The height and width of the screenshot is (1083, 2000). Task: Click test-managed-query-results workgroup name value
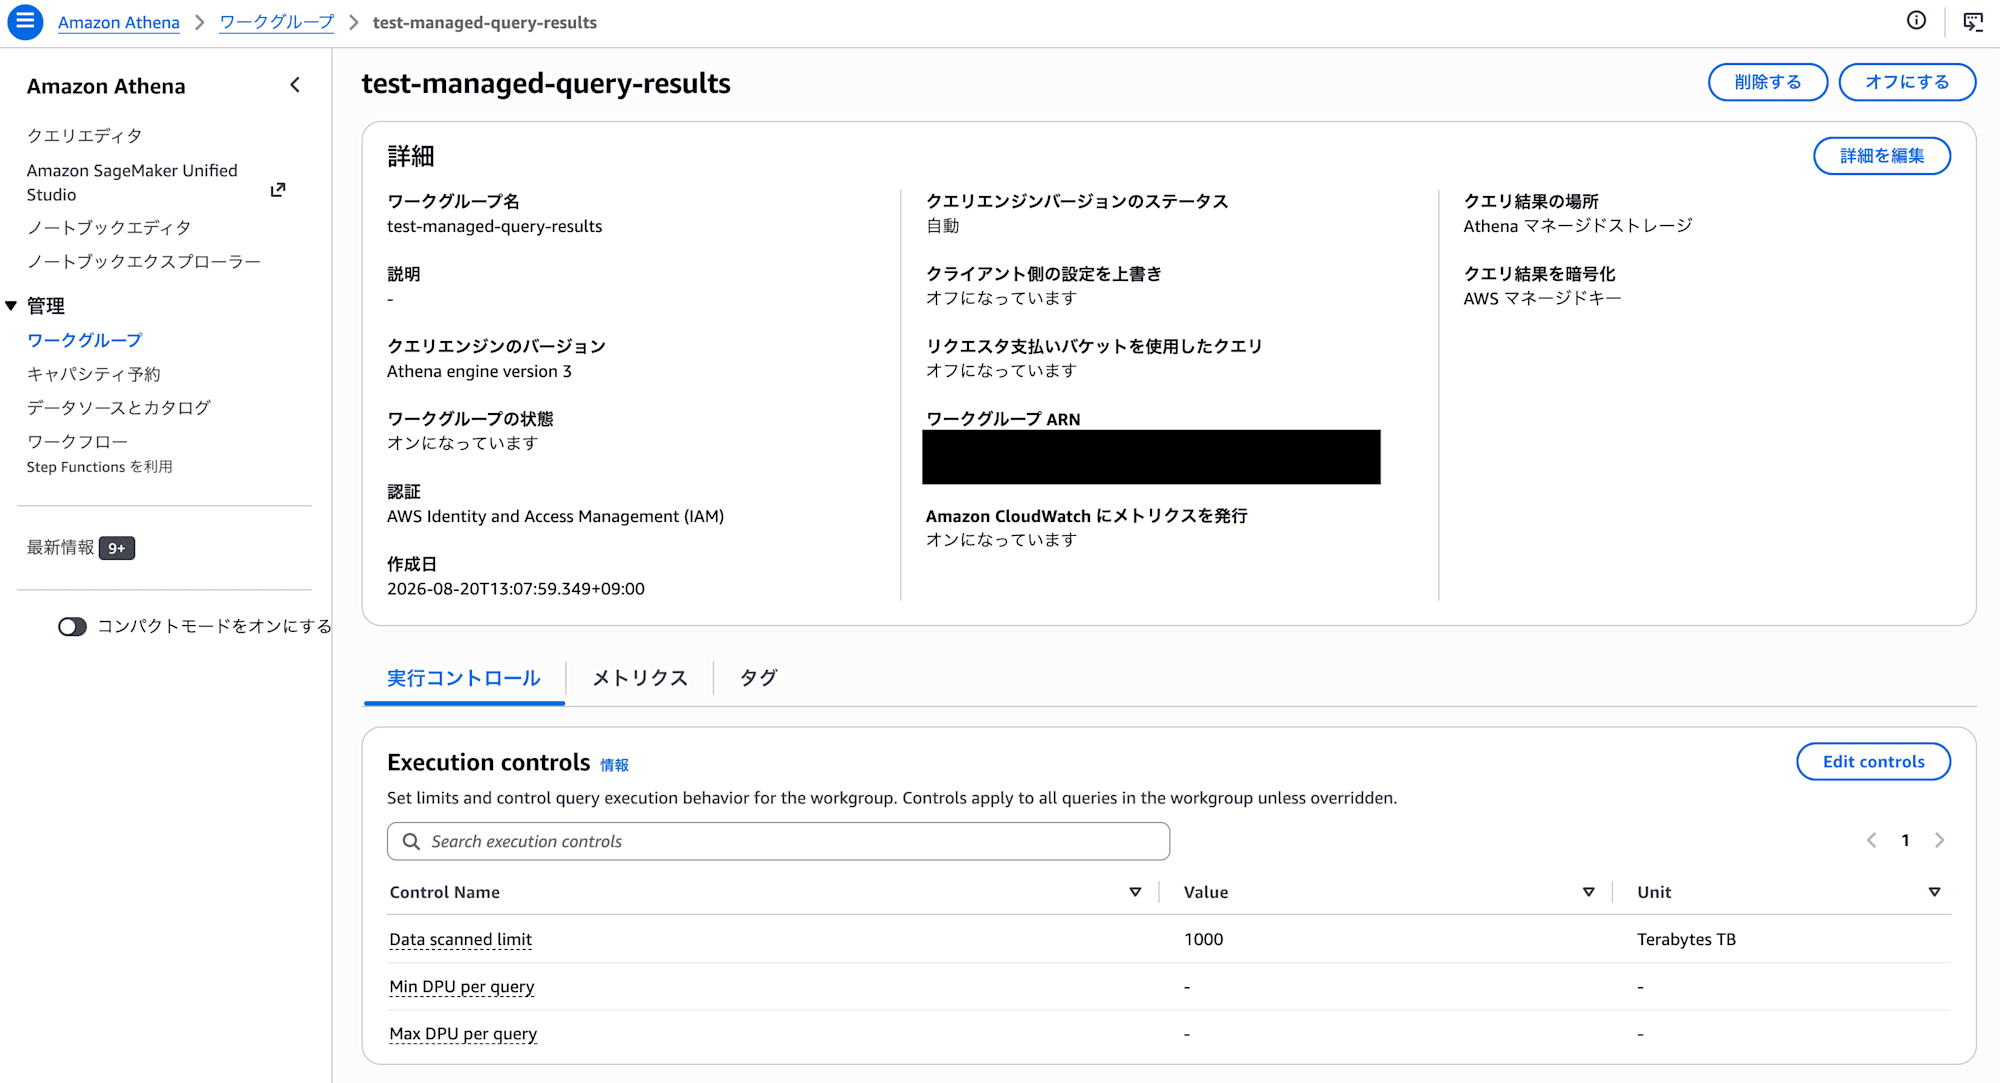pyautogui.click(x=494, y=227)
